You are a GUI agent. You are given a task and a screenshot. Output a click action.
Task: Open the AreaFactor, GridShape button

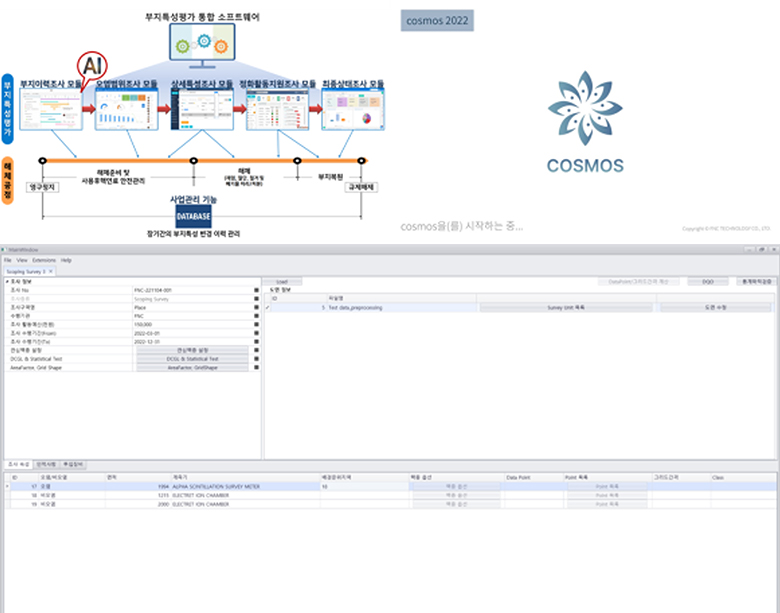pyautogui.click(x=193, y=368)
